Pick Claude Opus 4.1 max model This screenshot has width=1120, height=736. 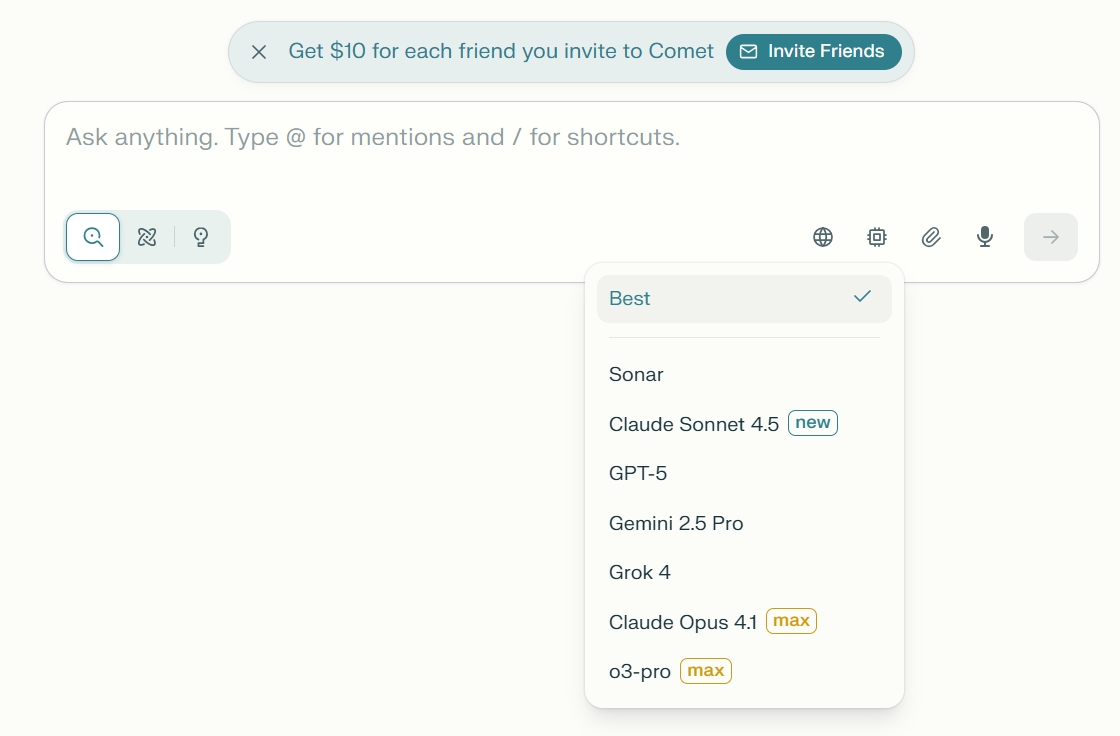tap(683, 622)
